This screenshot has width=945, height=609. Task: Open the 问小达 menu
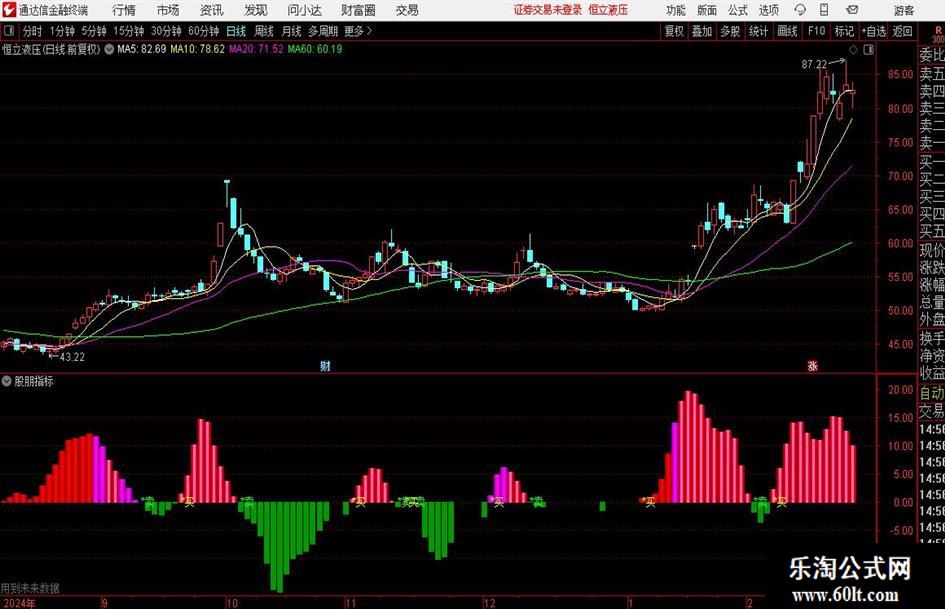click(x=304, y=10)
